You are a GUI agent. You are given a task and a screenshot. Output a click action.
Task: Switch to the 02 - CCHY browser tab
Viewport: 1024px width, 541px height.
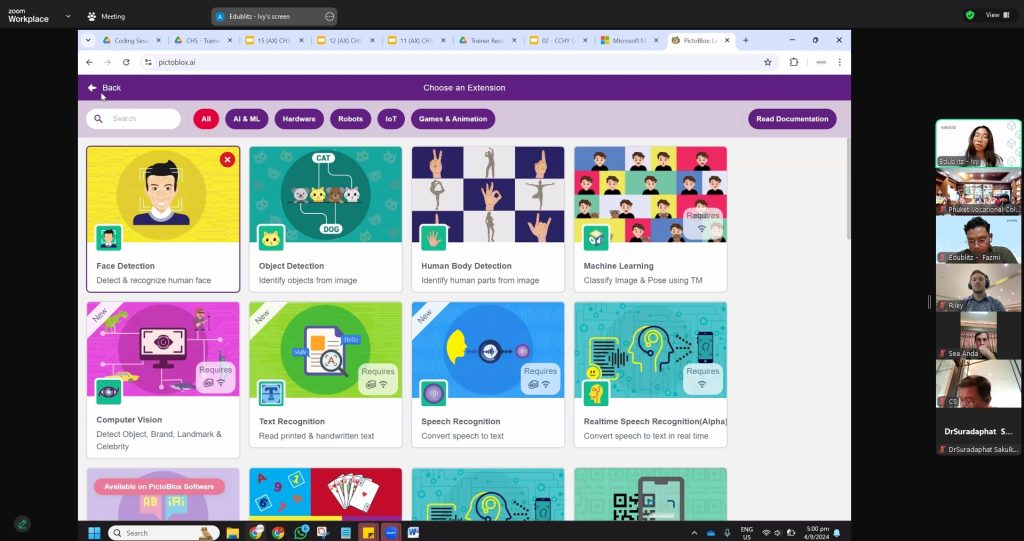pos(558,41)
